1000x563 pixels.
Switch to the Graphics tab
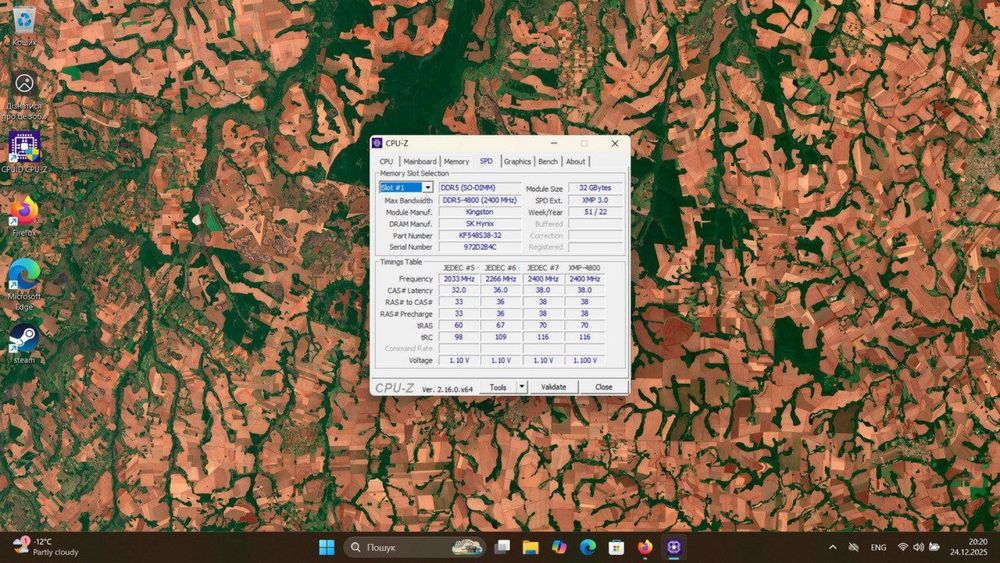point(517,161)
